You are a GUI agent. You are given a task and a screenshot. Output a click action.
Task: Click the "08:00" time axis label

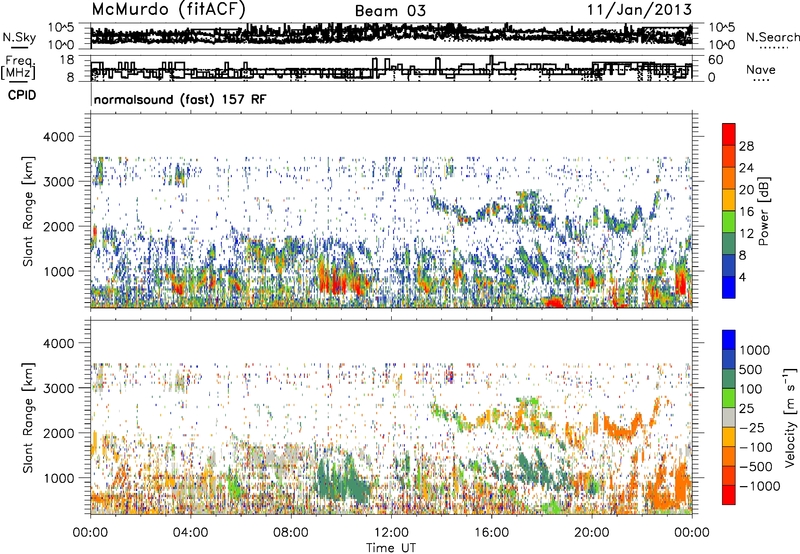pyautogui.click(x=291, y=533)
